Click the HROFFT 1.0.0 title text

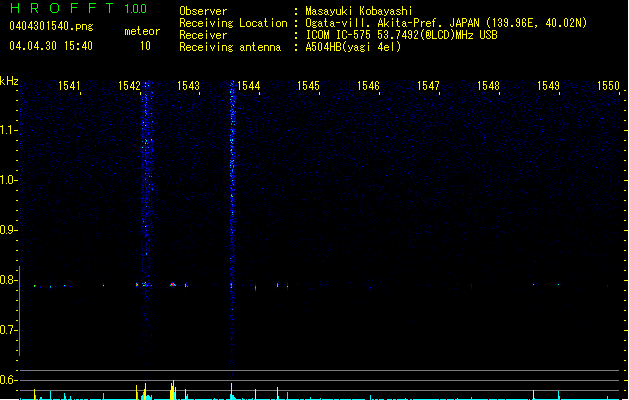(x=79, y=8)
